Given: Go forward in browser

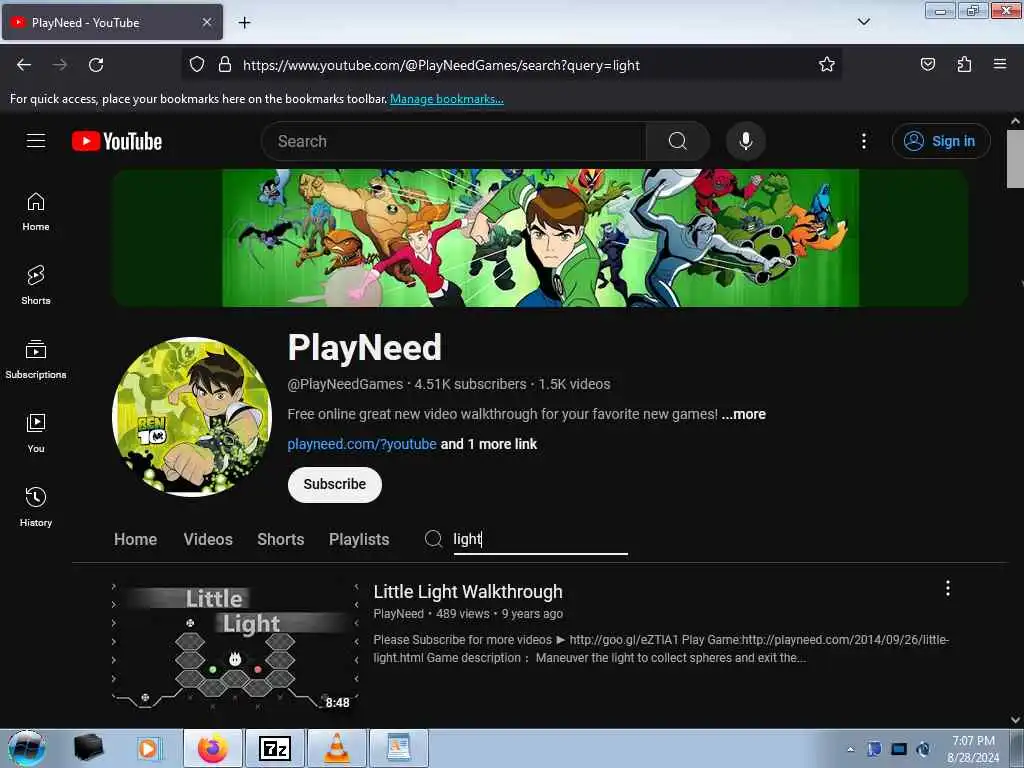Looking at the screenshot, I should pyautogui.click(x=60, y=65).
